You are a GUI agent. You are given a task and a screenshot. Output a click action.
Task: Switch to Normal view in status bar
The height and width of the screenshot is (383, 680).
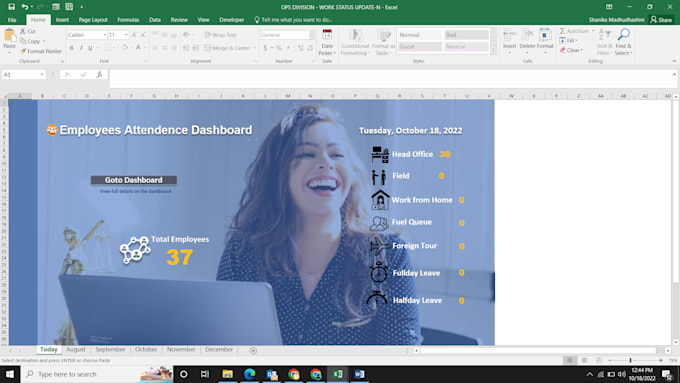click(570, 360)
